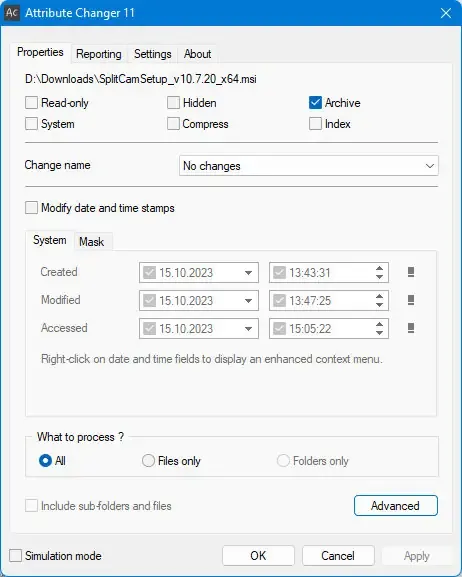Click the Advanced button

coord(395,506)
